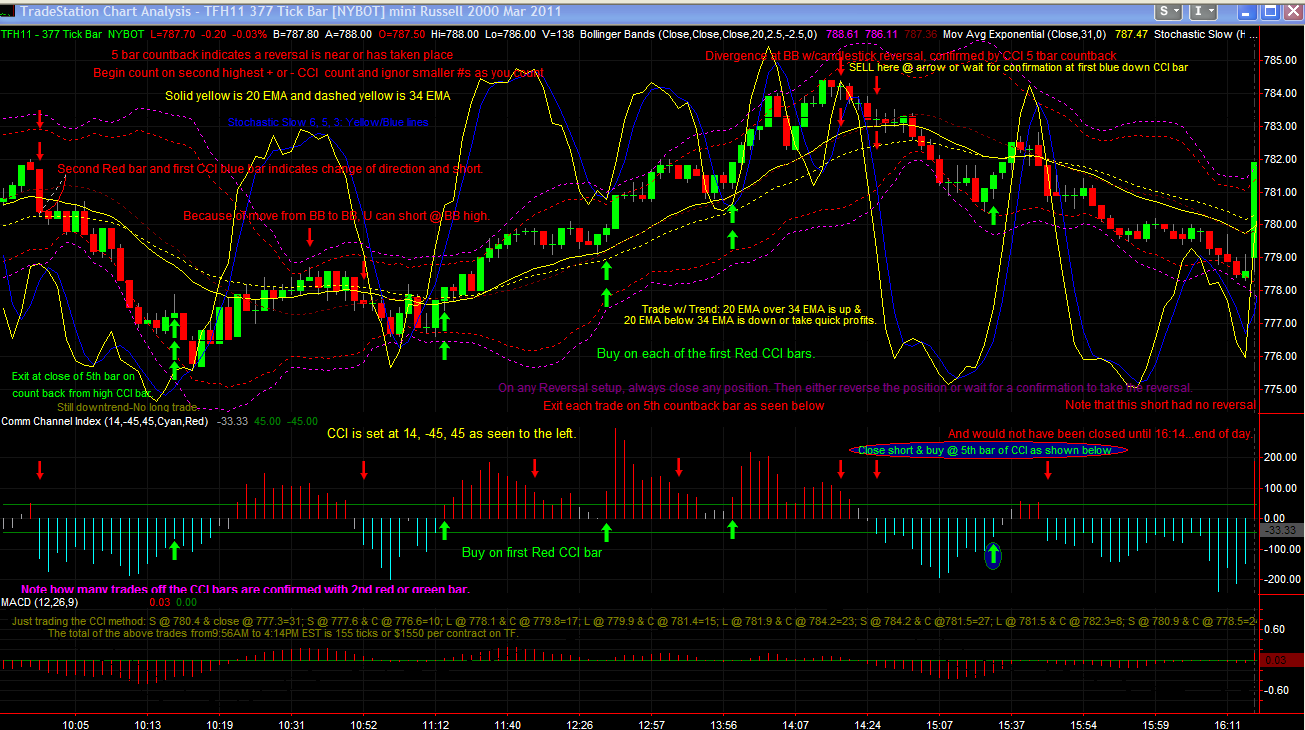The width and height of the screenshot is (1305, 730).
Task: Select the 'Just trading the CCI method' summary line
Action: point(634,621)
